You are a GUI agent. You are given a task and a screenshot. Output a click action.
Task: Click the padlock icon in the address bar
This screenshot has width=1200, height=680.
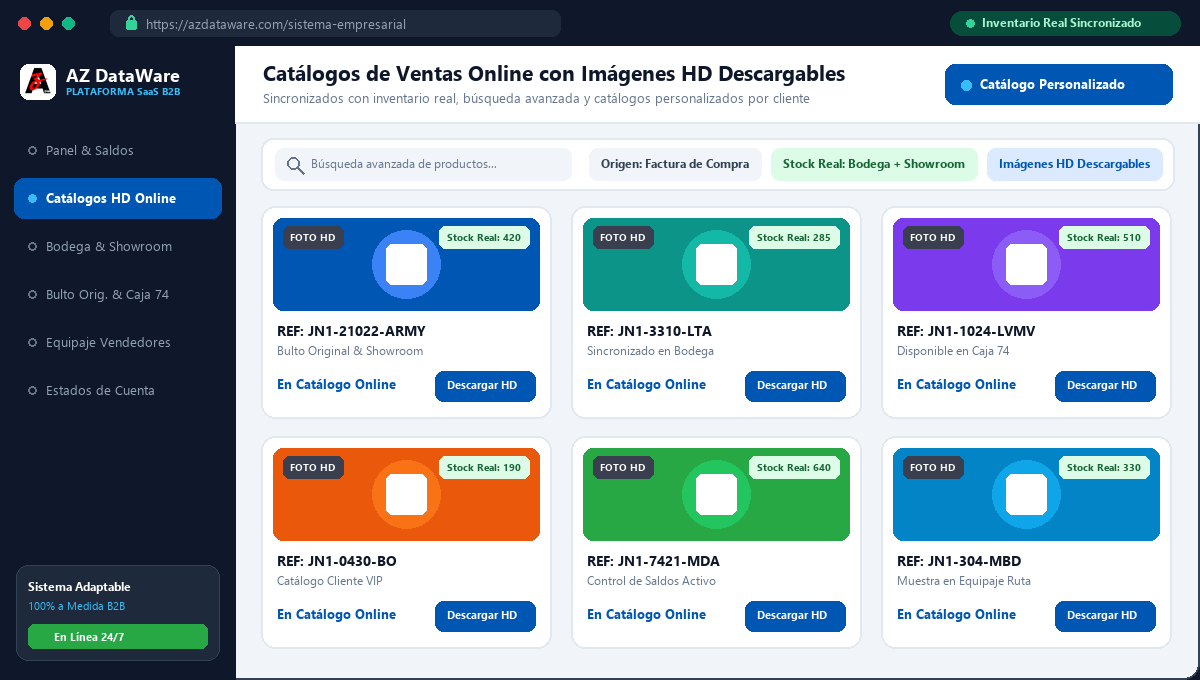click(129, 23)
